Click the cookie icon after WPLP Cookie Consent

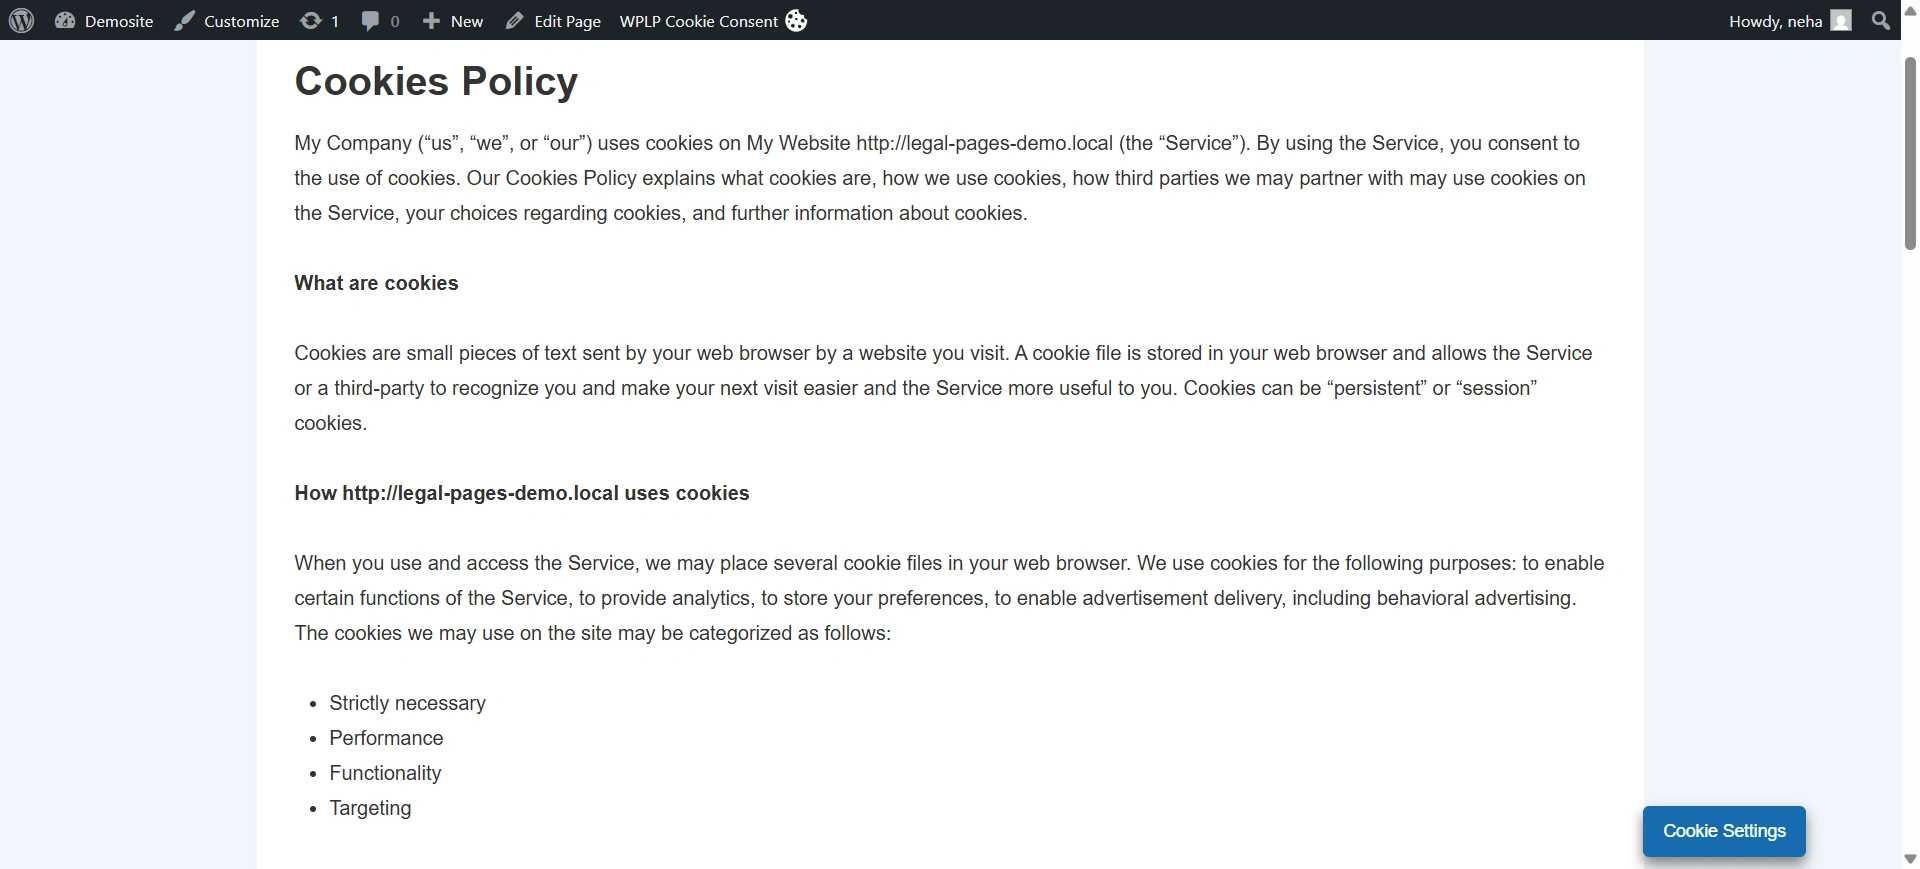[796, 20]
